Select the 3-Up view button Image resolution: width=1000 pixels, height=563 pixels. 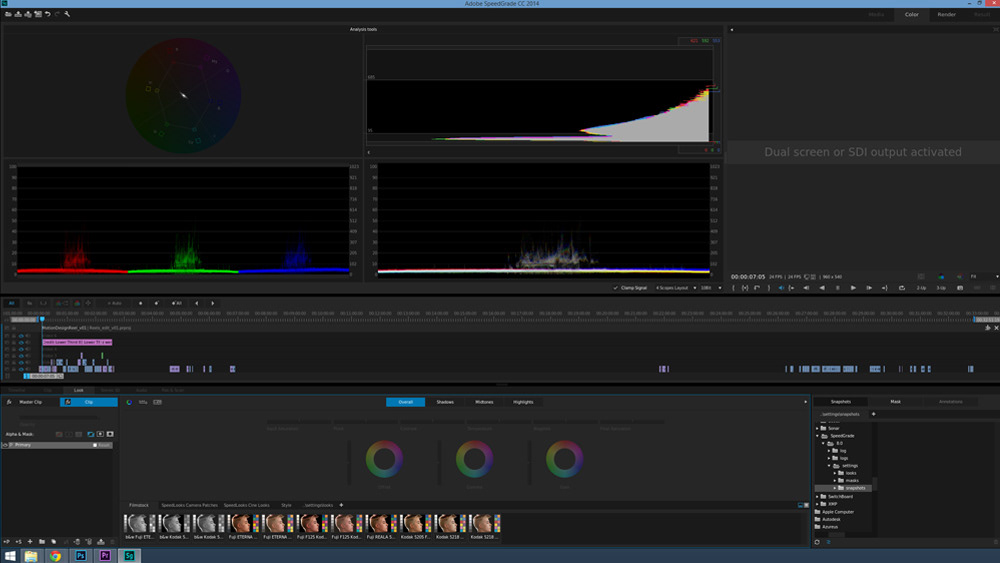click(x=941, y=288)
